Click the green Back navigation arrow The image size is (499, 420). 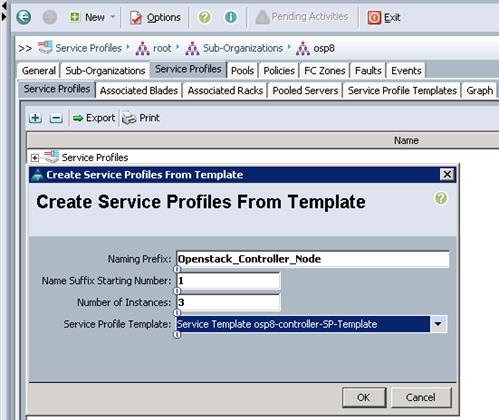24,17
